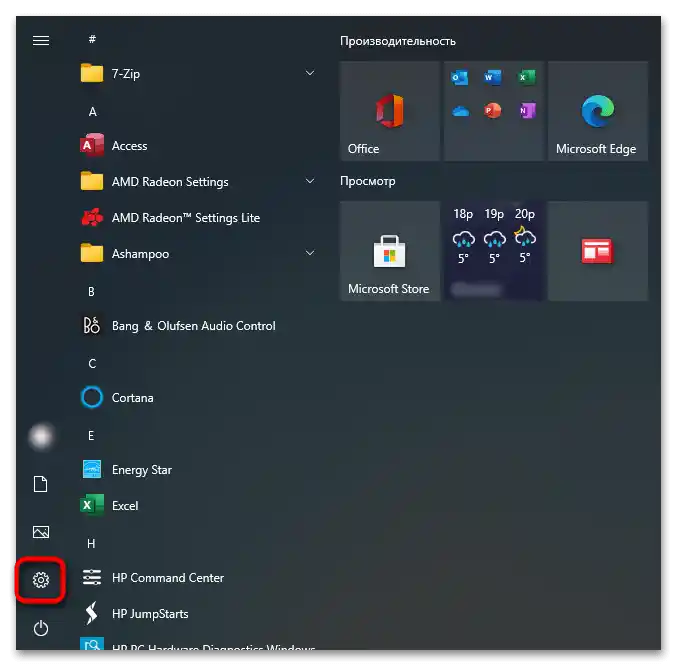Click the letter A section header
Viewport: 677px width, 666px height.
pos(92,112)
